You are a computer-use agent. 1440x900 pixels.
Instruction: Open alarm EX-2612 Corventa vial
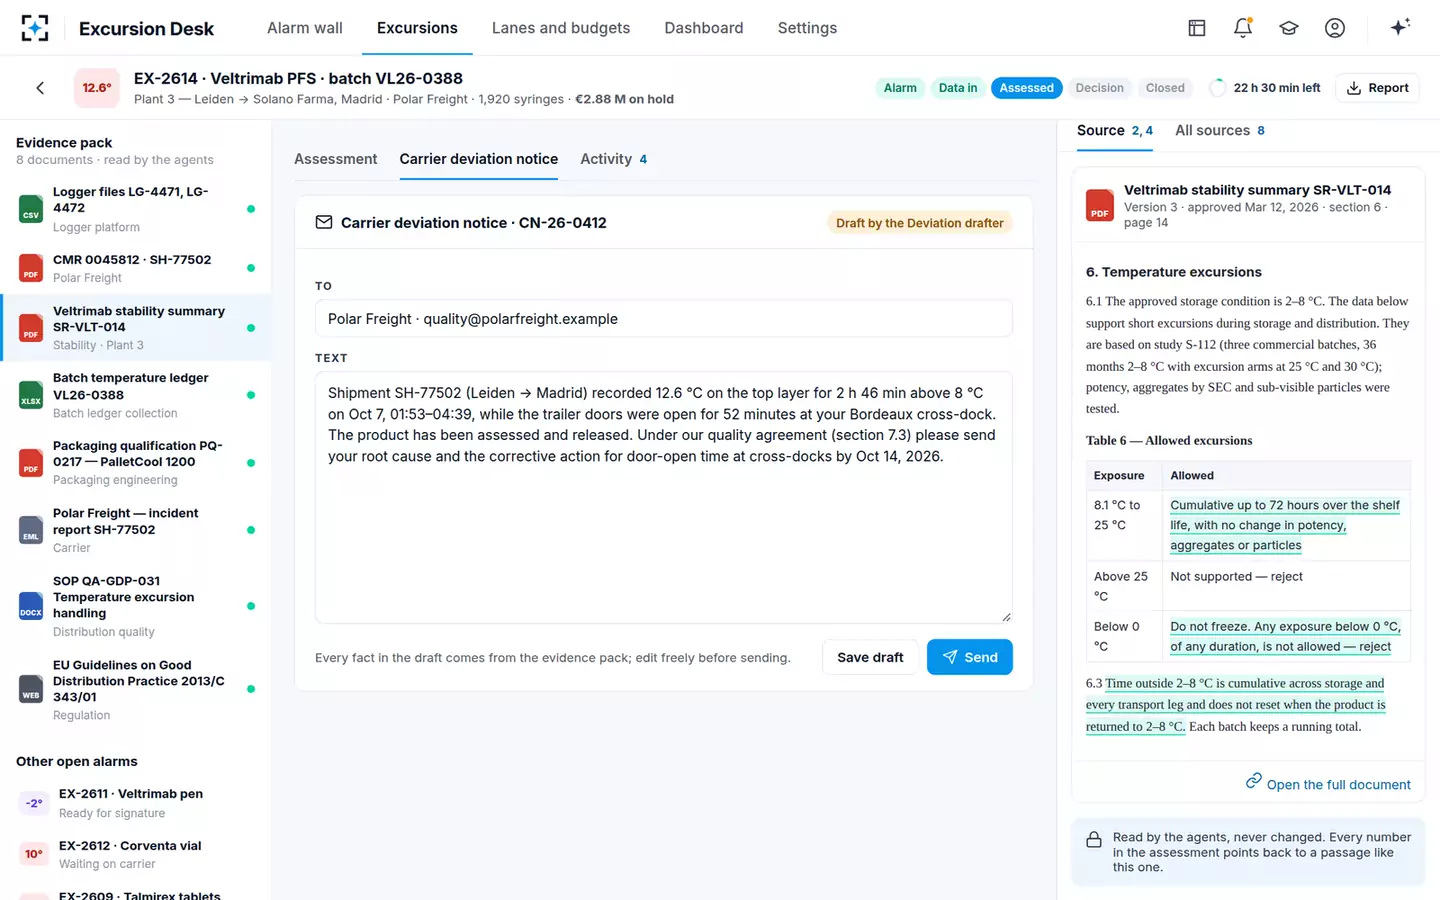pyautogui.click(x=135, y=854)
